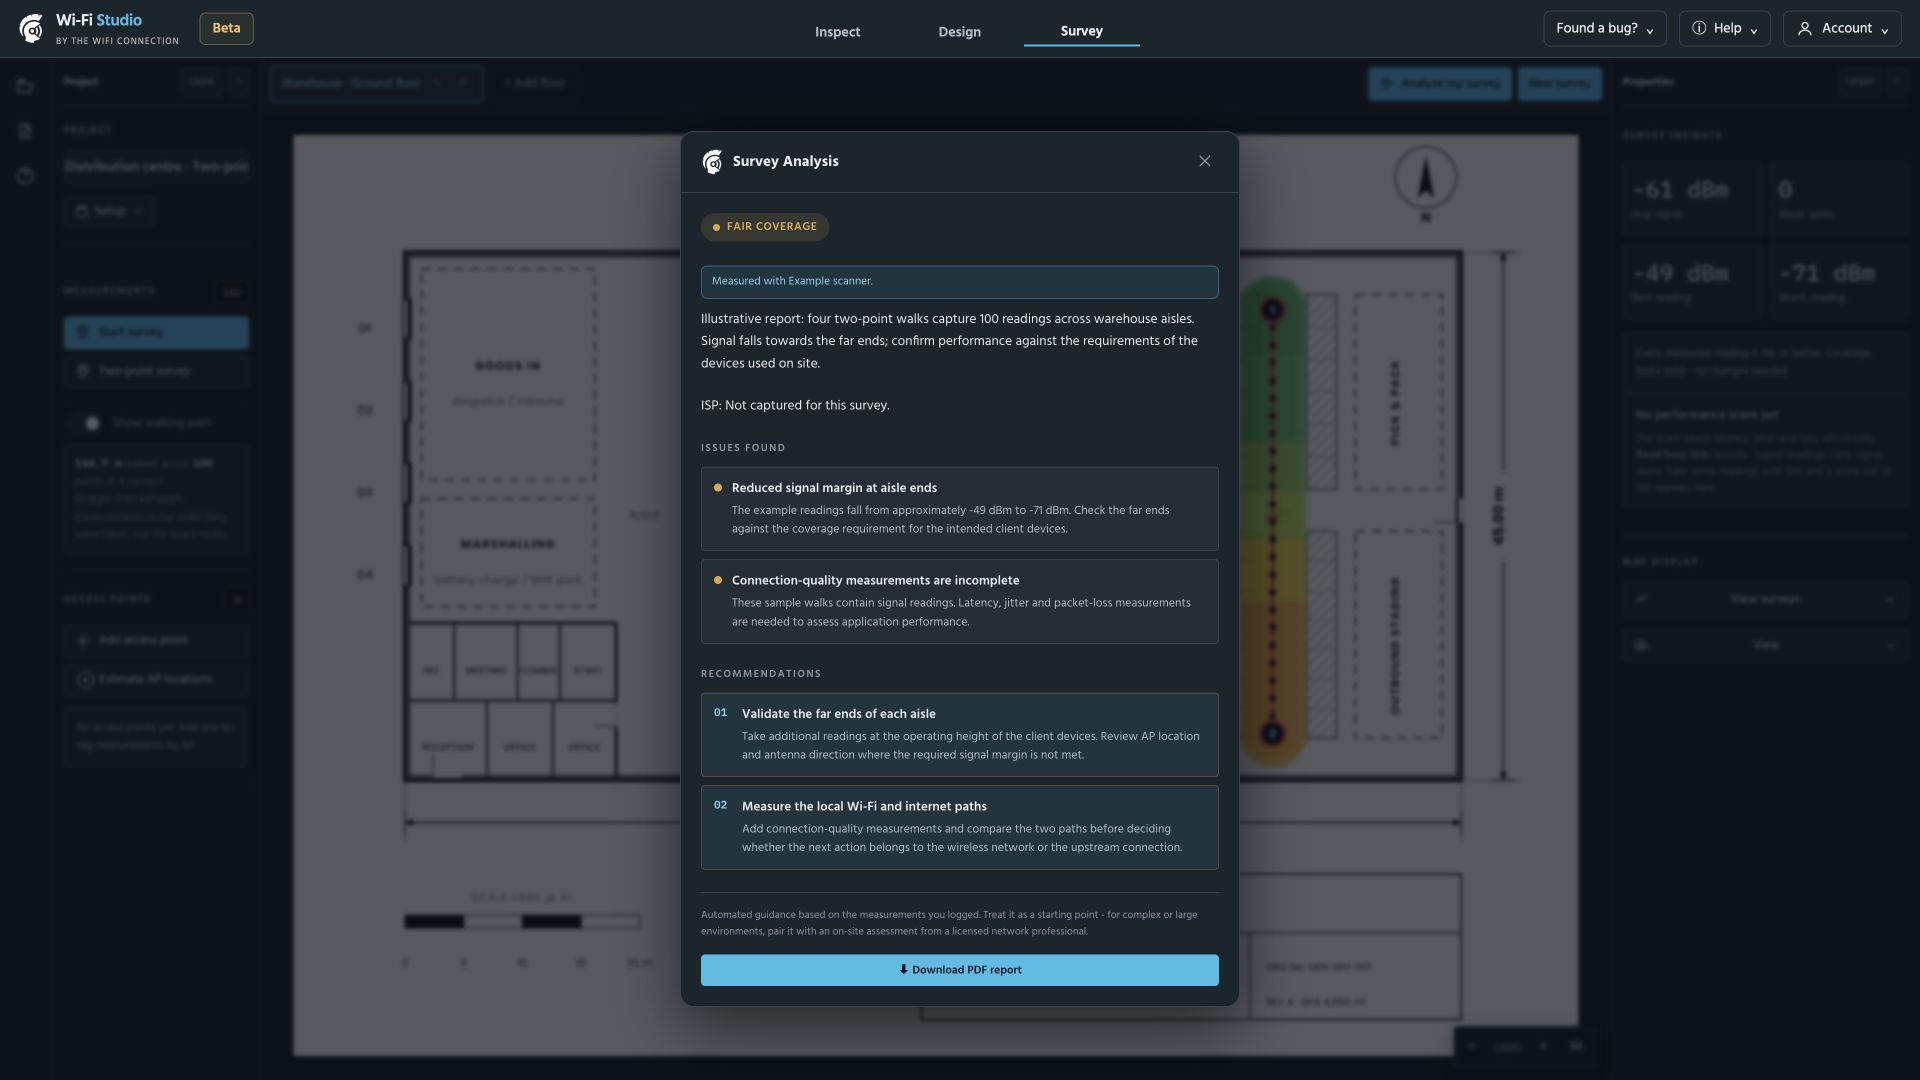Click the Wi-Fi Studio logo icon
The width and height of the screenshot is (1920, 1080).
31,29
